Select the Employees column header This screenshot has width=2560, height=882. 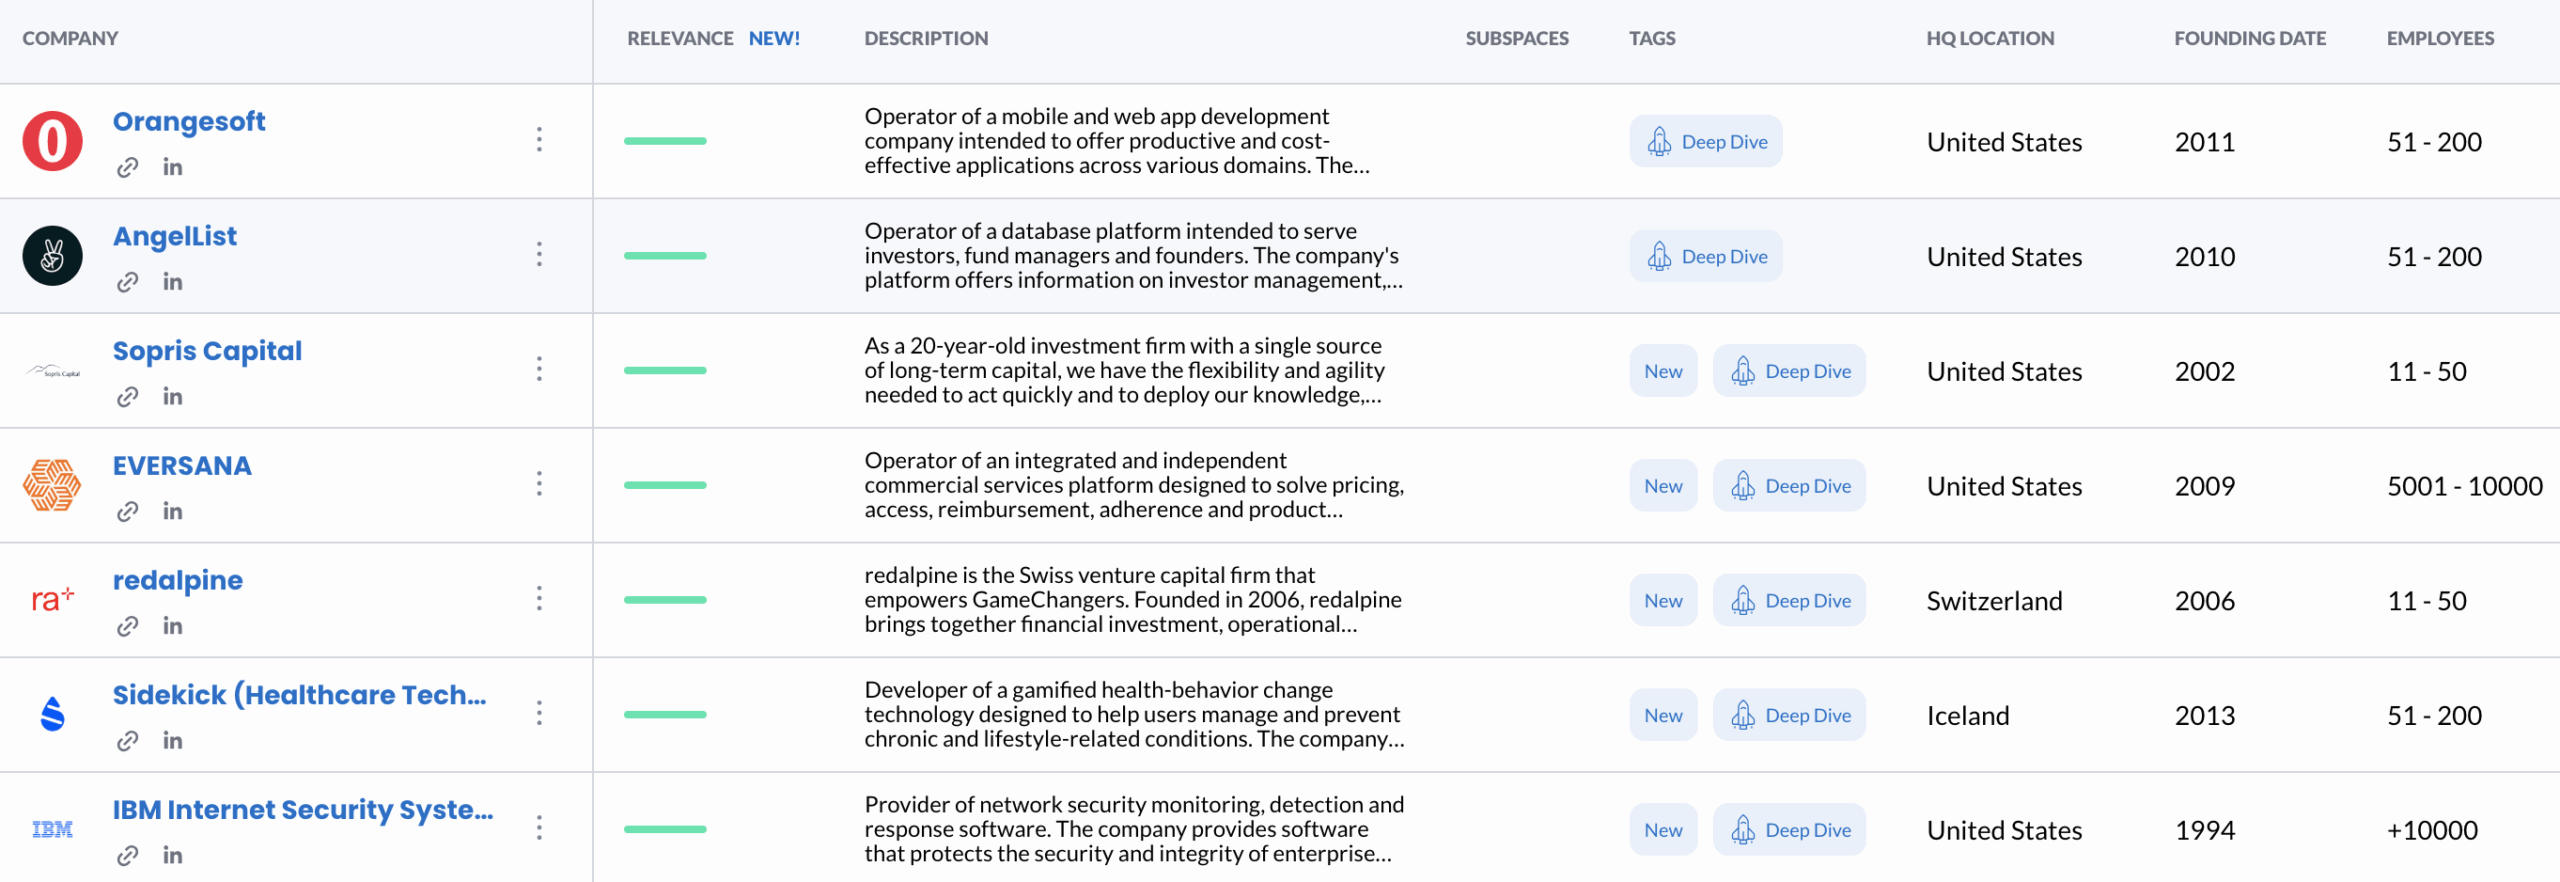(x=2439, y=38)
